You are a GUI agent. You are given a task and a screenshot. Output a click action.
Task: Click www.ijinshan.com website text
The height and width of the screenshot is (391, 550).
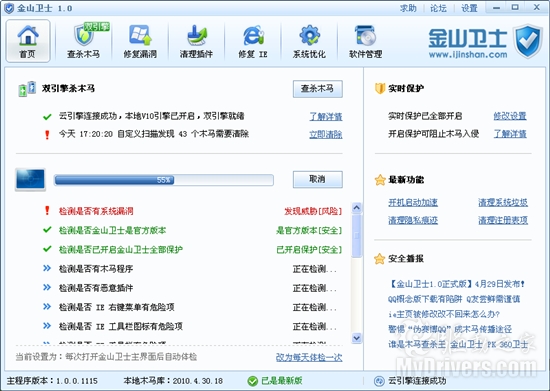point(468,55)
